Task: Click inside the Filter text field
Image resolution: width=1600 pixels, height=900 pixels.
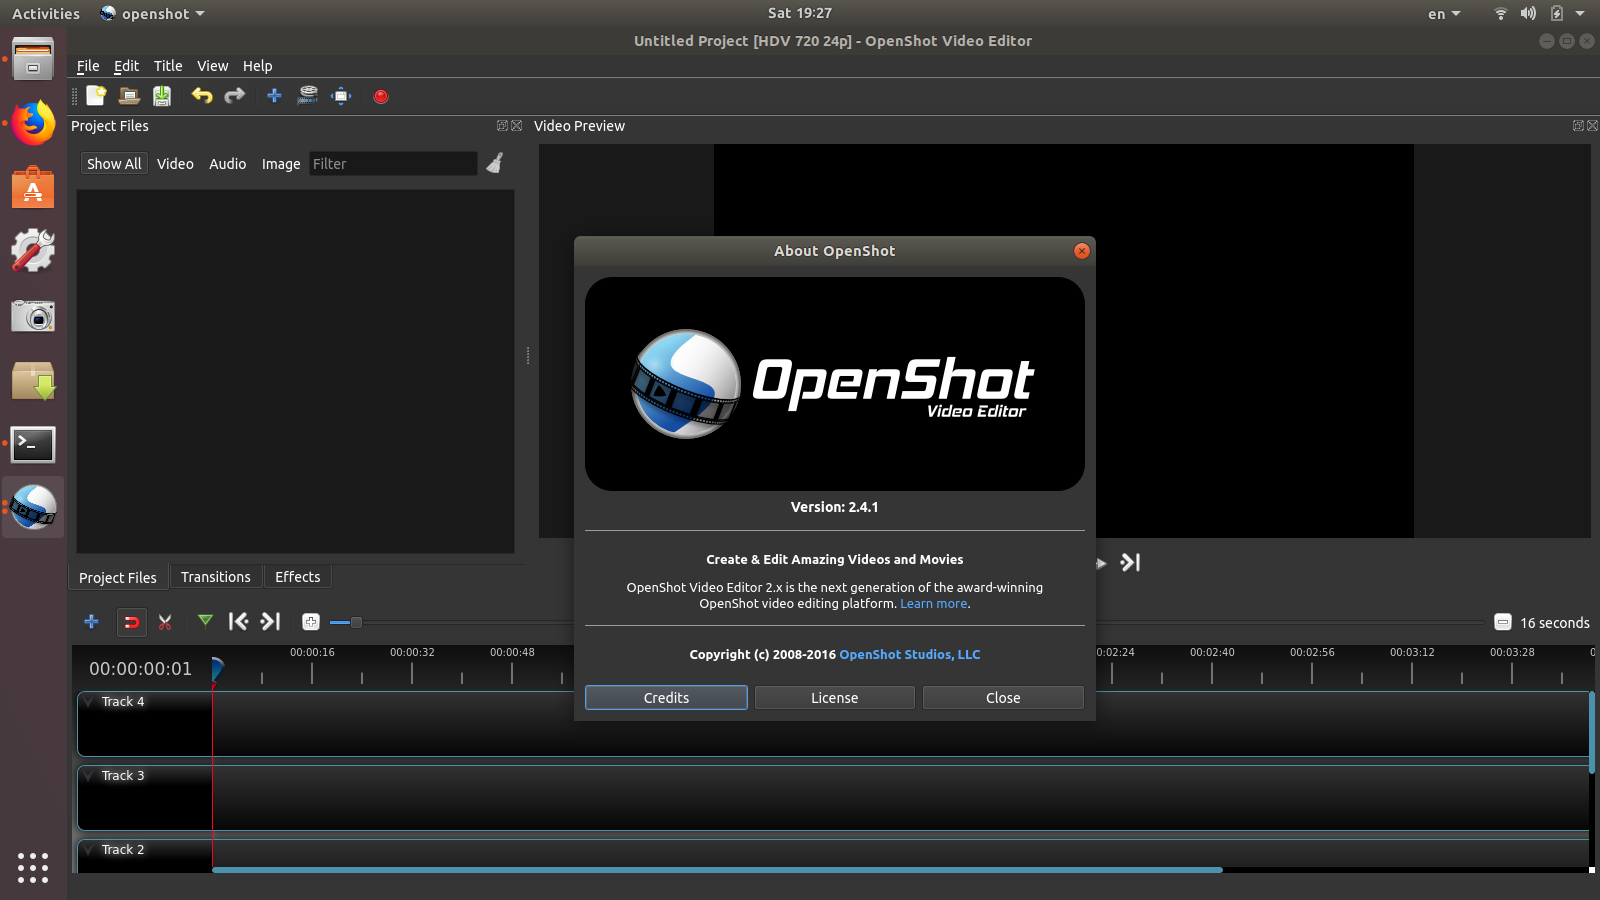Action: pyautogui.click(x=393, y=163)
